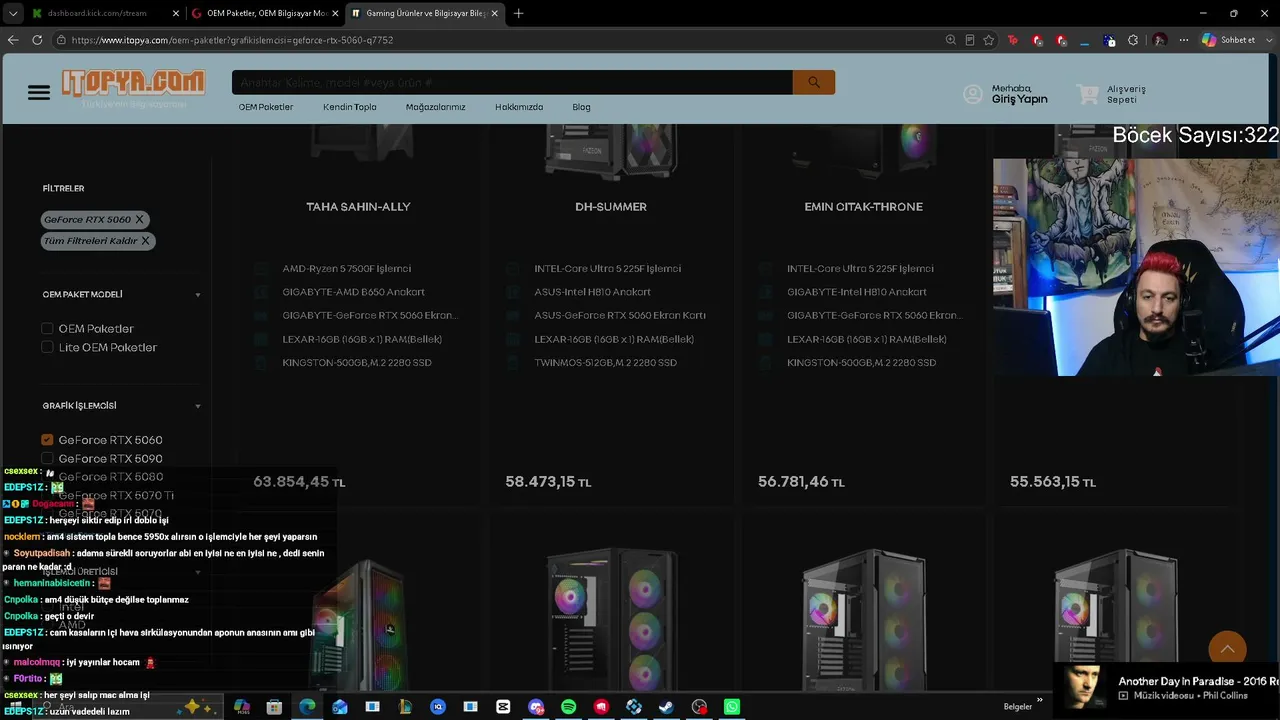Click the red Tp extension icon
Screen dimensions: 1280x720
[1013, 40]
